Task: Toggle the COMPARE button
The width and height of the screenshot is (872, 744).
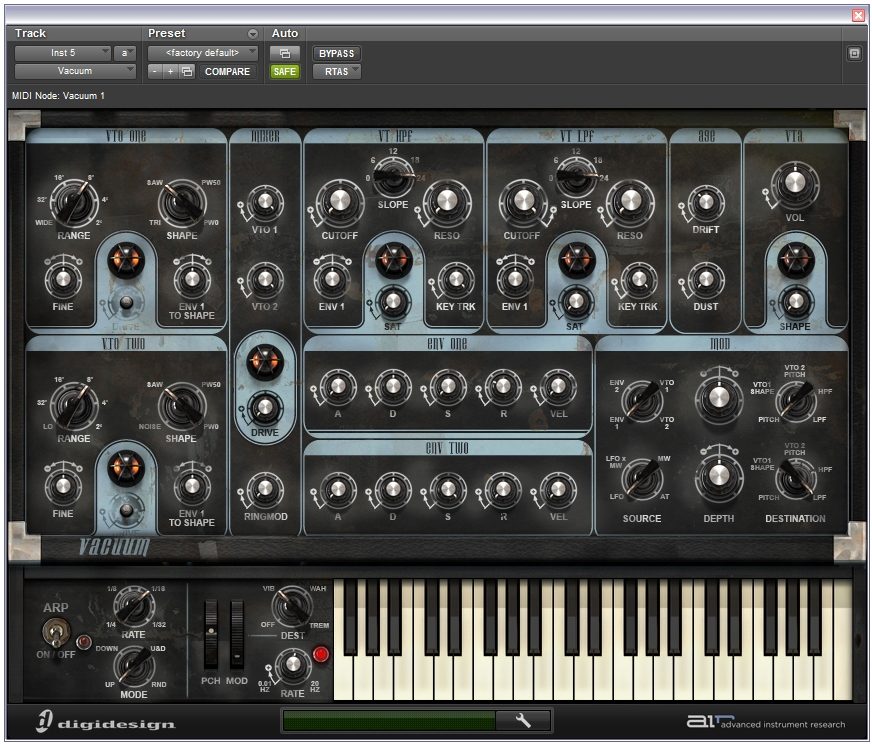Action: tap(227, 71)
